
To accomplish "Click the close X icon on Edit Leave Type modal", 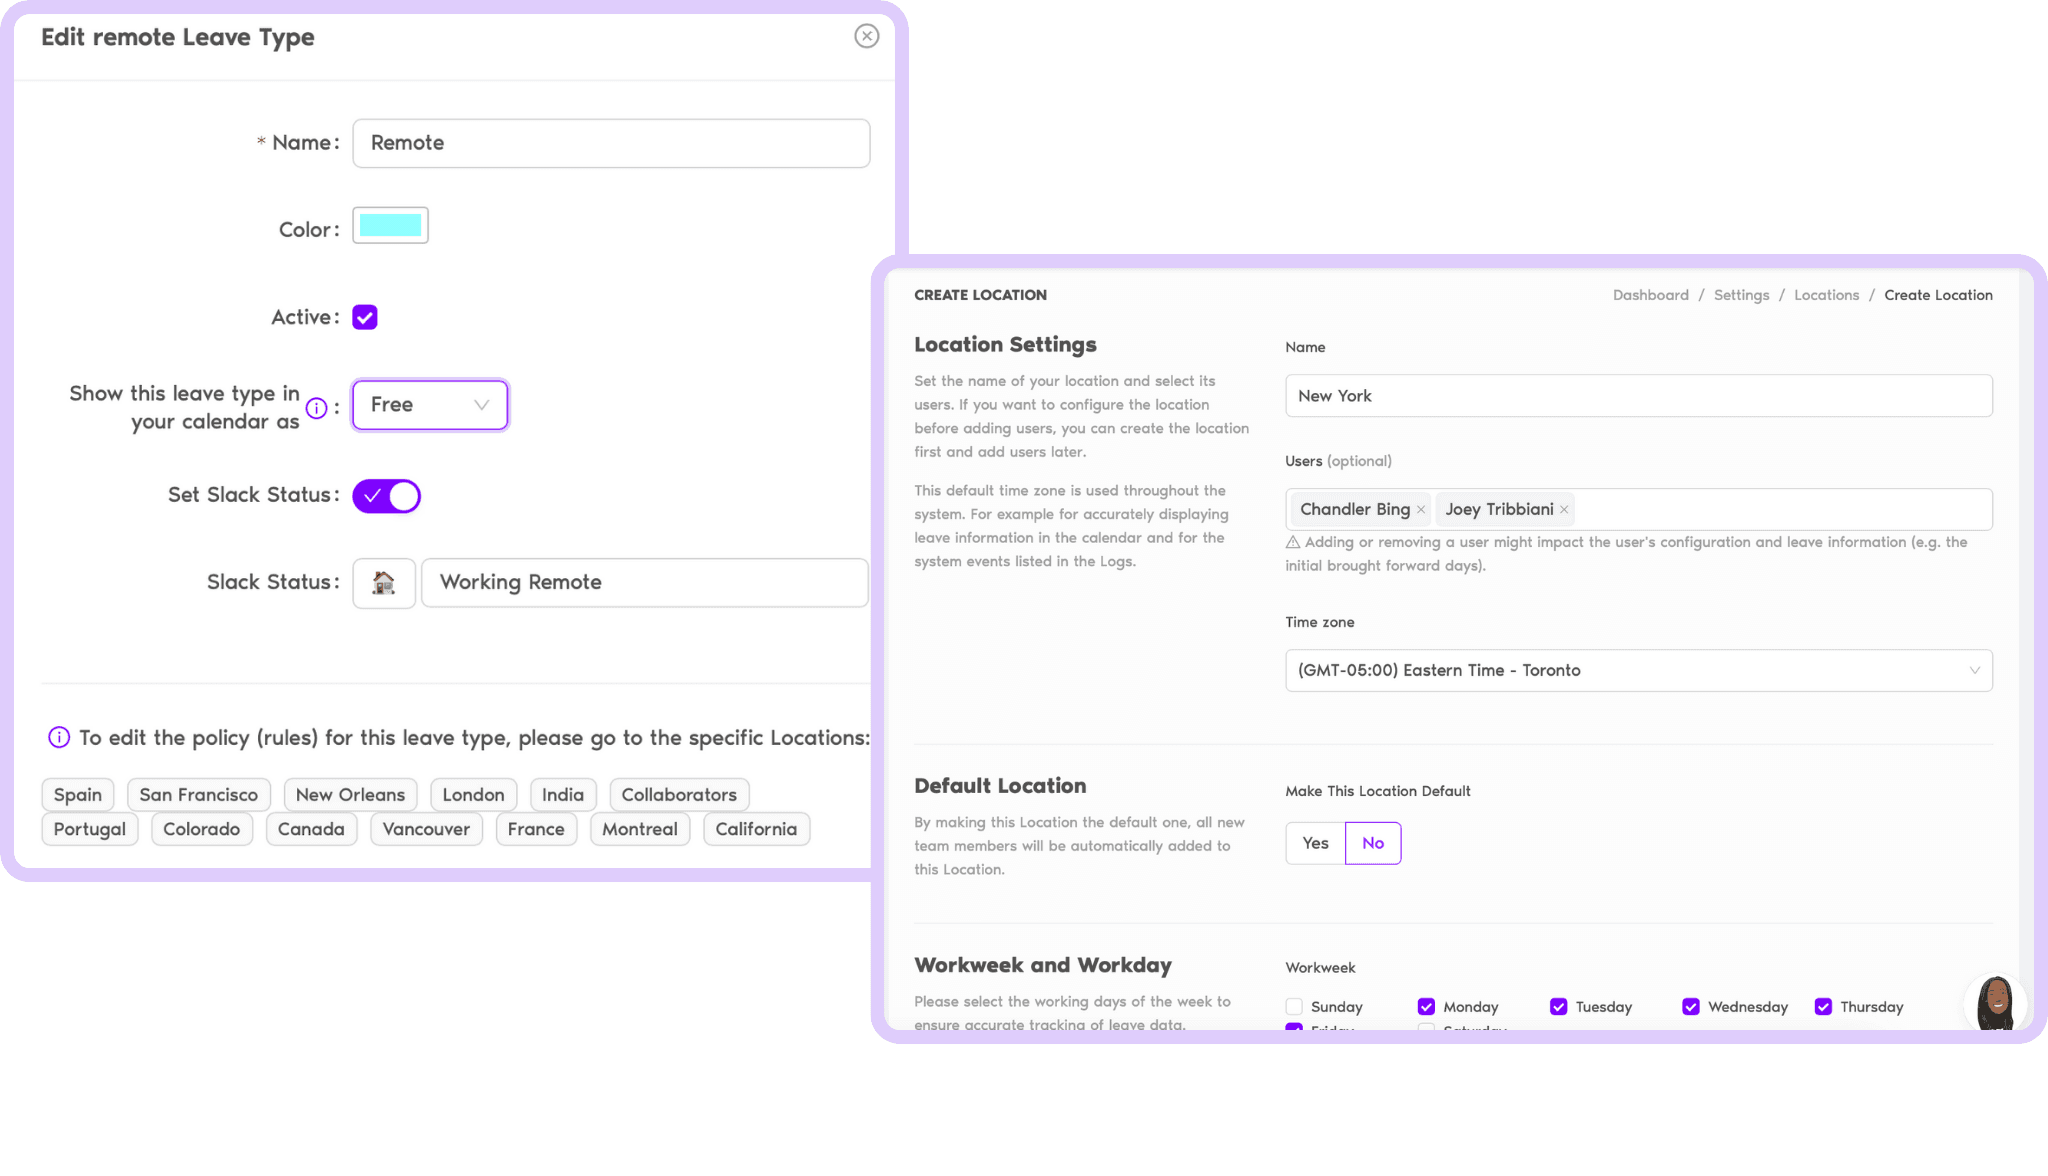I will 868,37.
